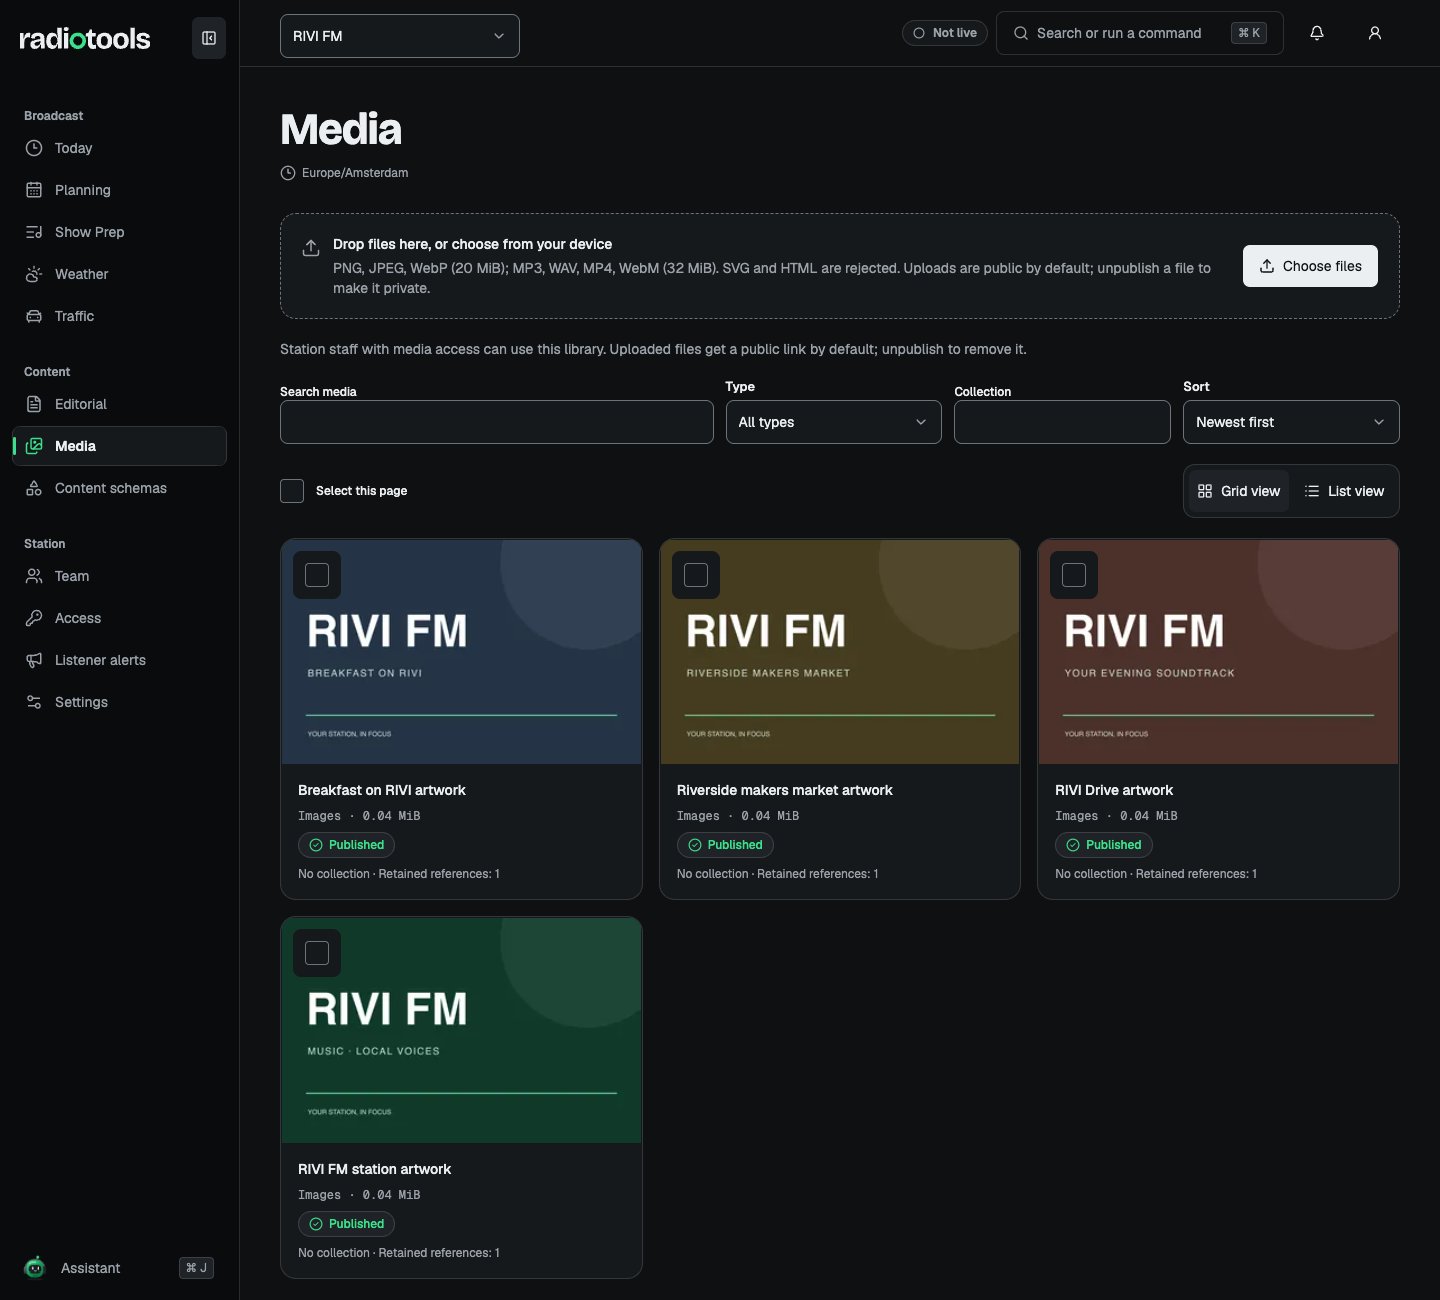Open the RIVI FM station selector
Image resolution: width=1440 pixels, height=1300 pixels.
(400, 36)
